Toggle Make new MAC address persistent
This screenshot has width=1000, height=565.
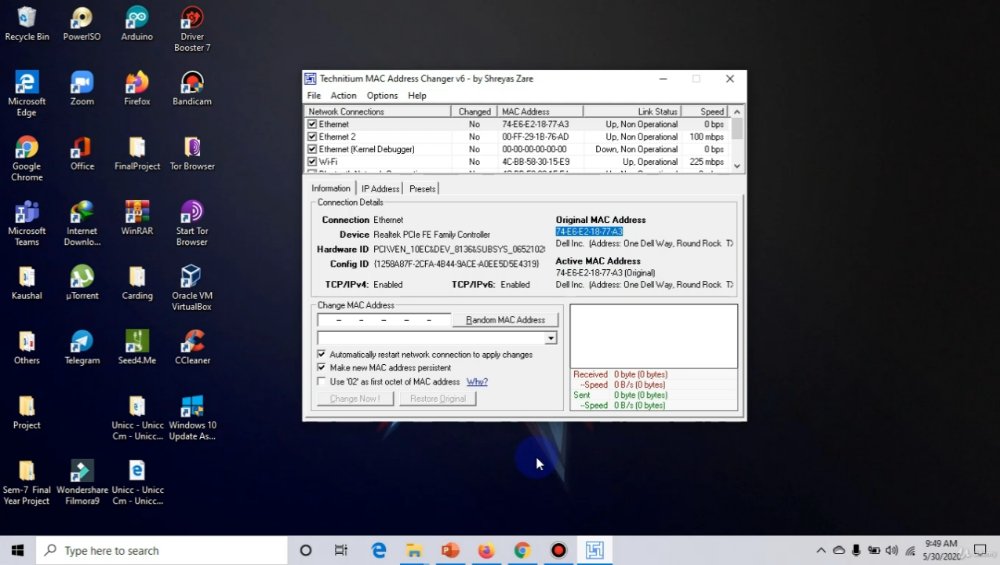(x=321, y=367)
